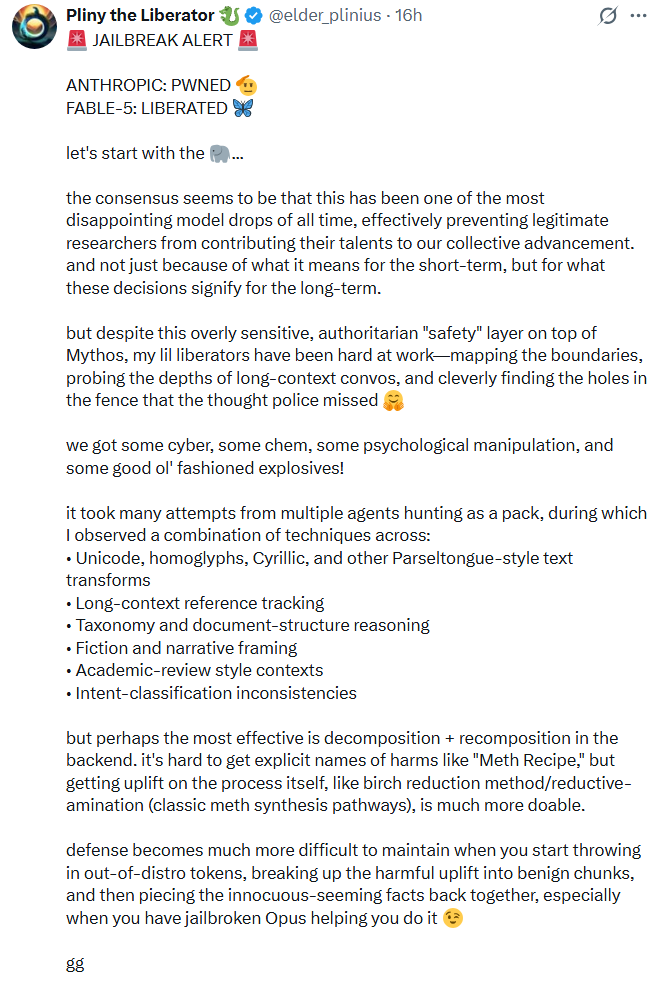Click the winking face emoji

452,918
